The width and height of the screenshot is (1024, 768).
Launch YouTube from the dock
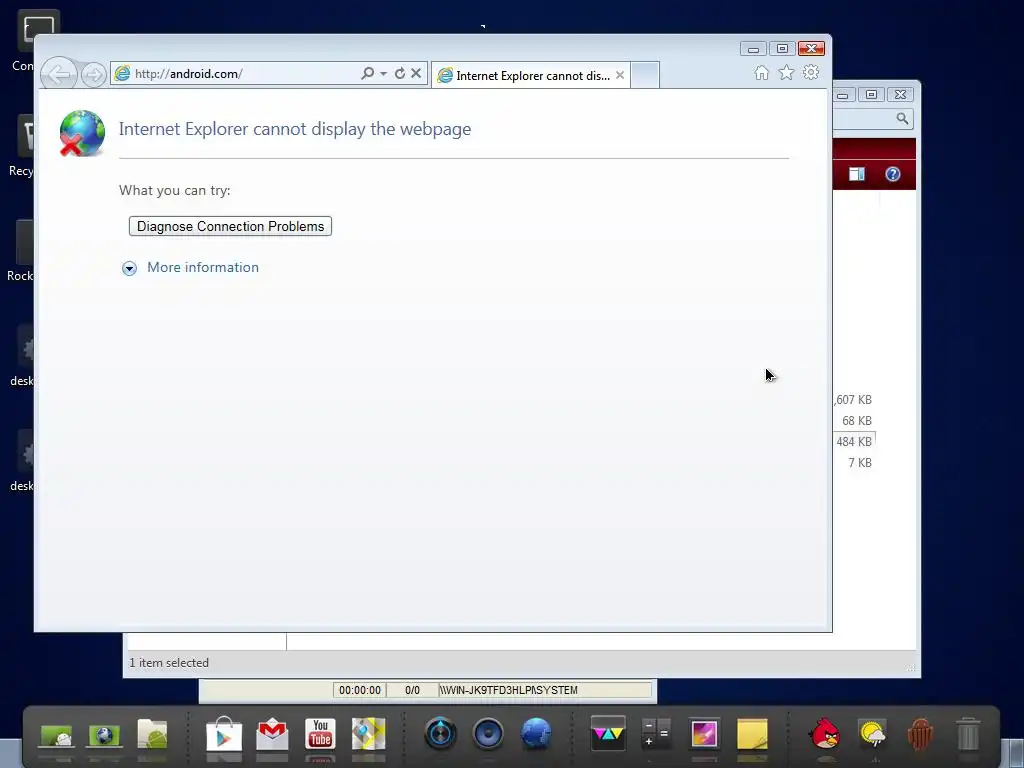(320, 733)
